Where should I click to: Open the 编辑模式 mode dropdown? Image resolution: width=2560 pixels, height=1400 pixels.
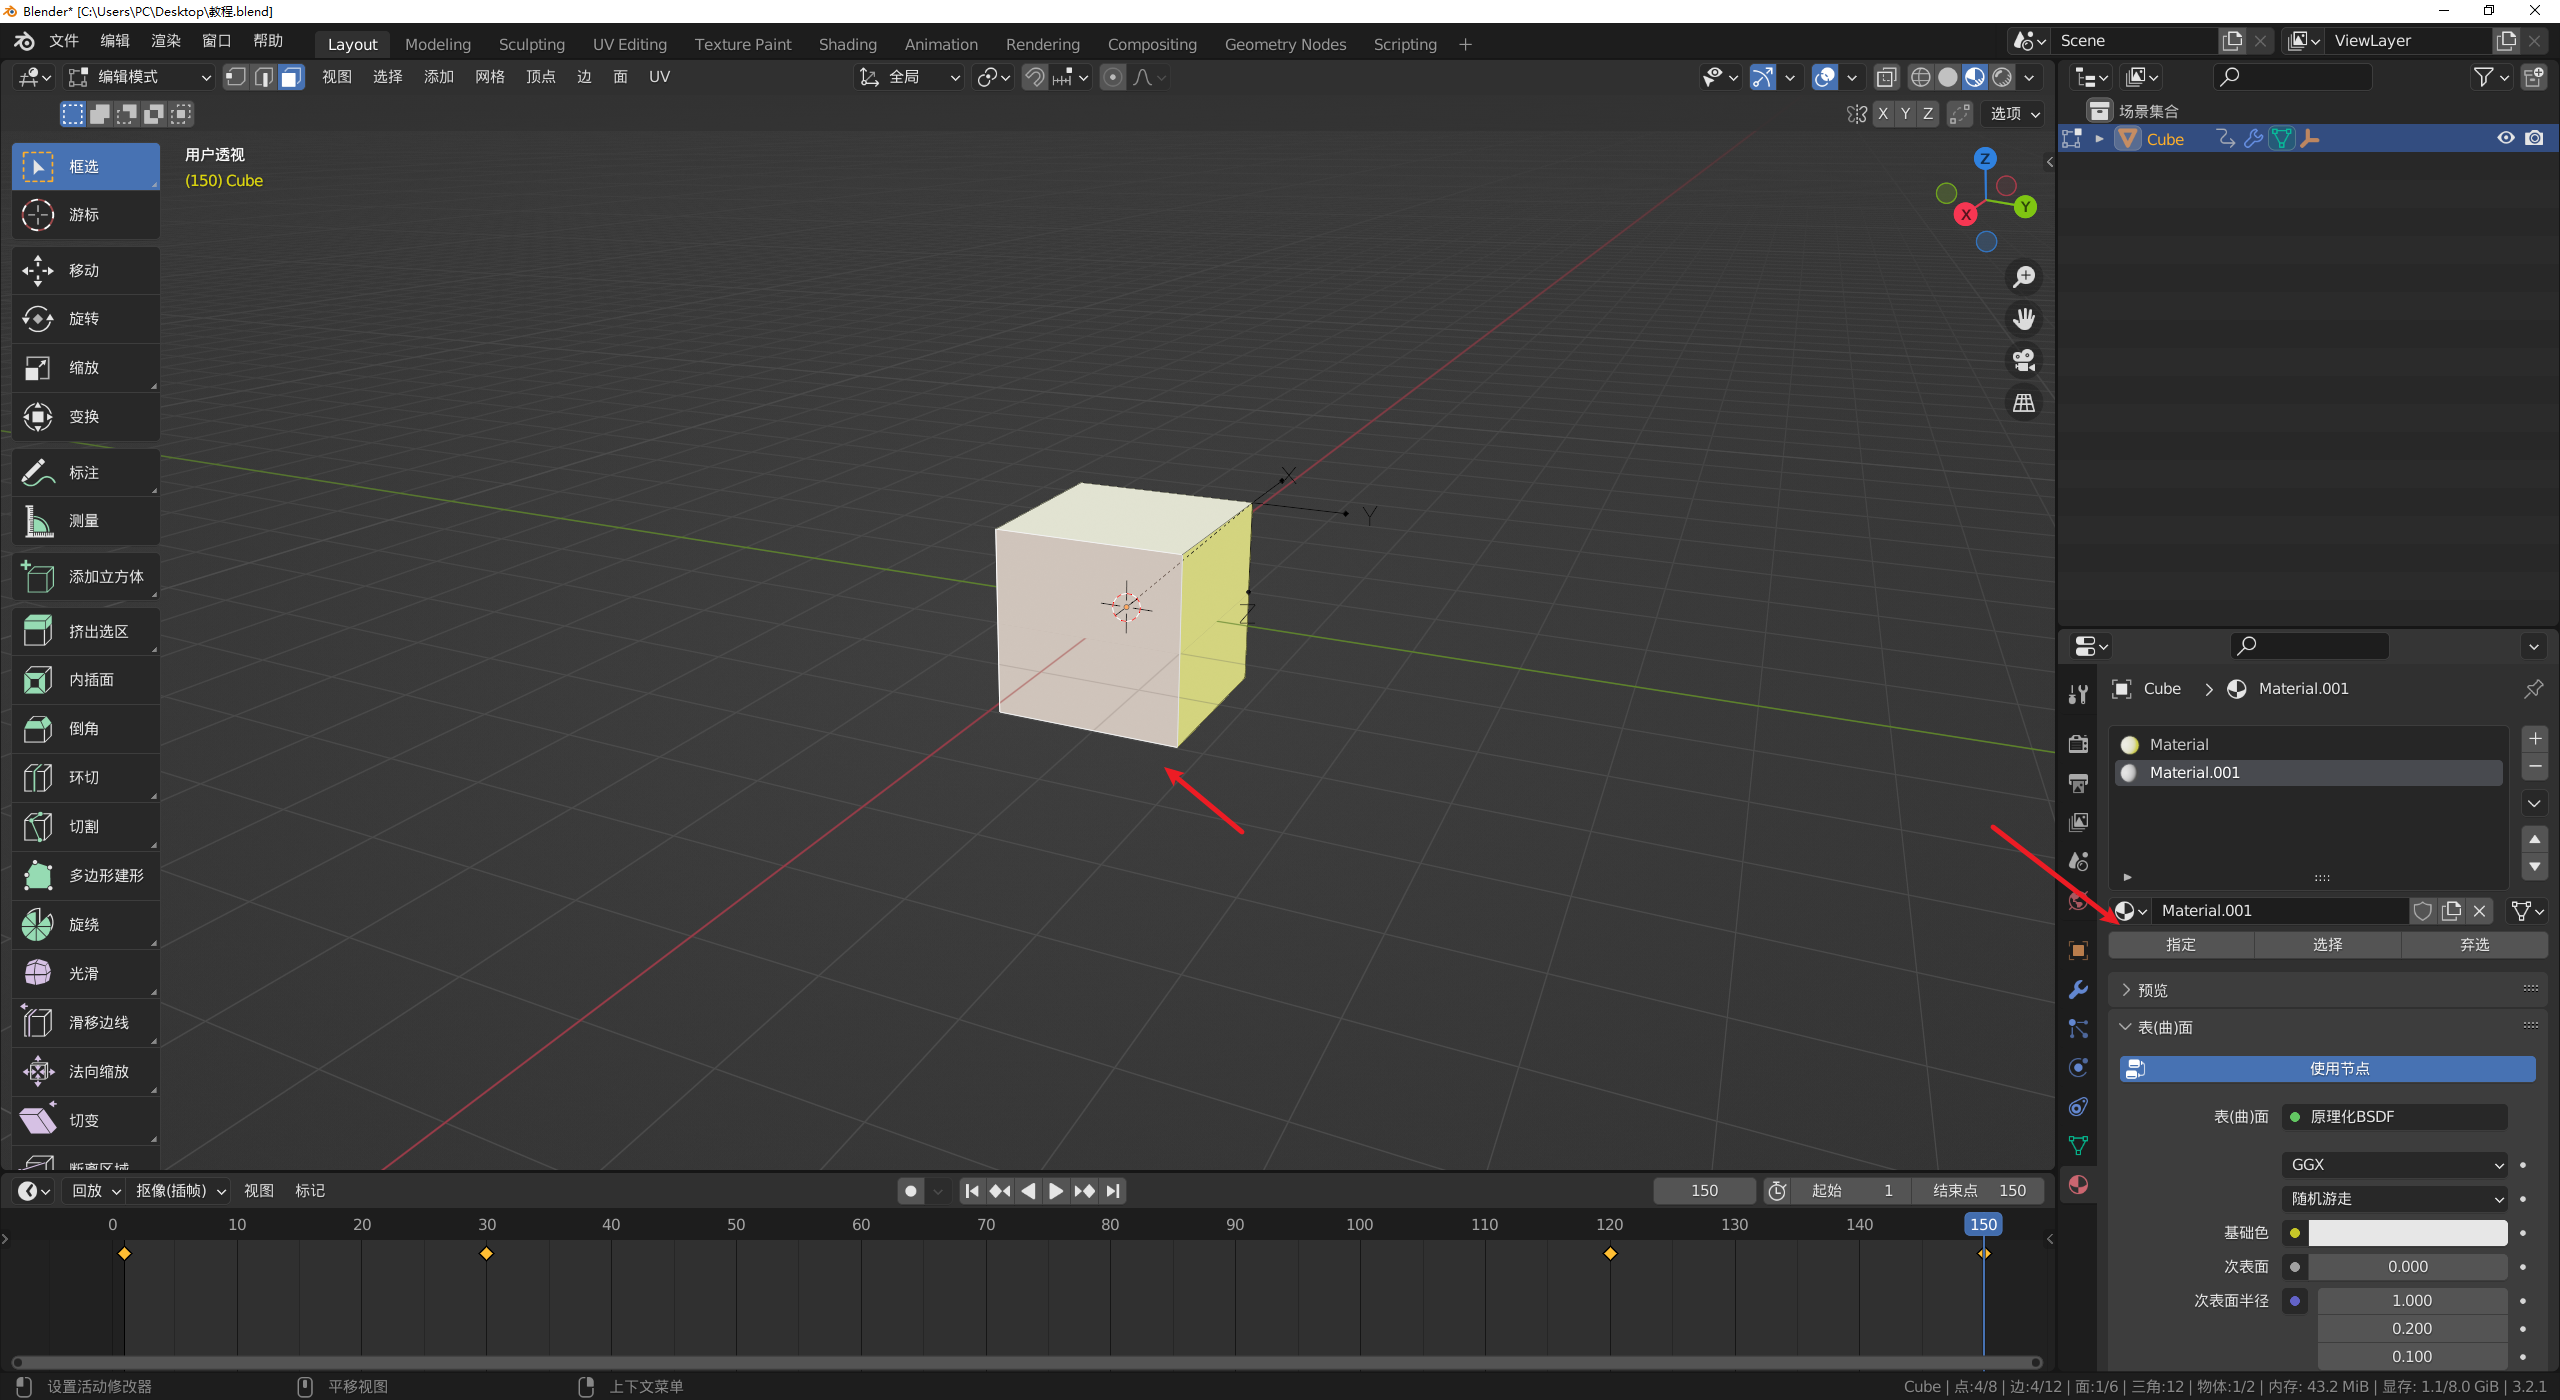click(140, 78)
